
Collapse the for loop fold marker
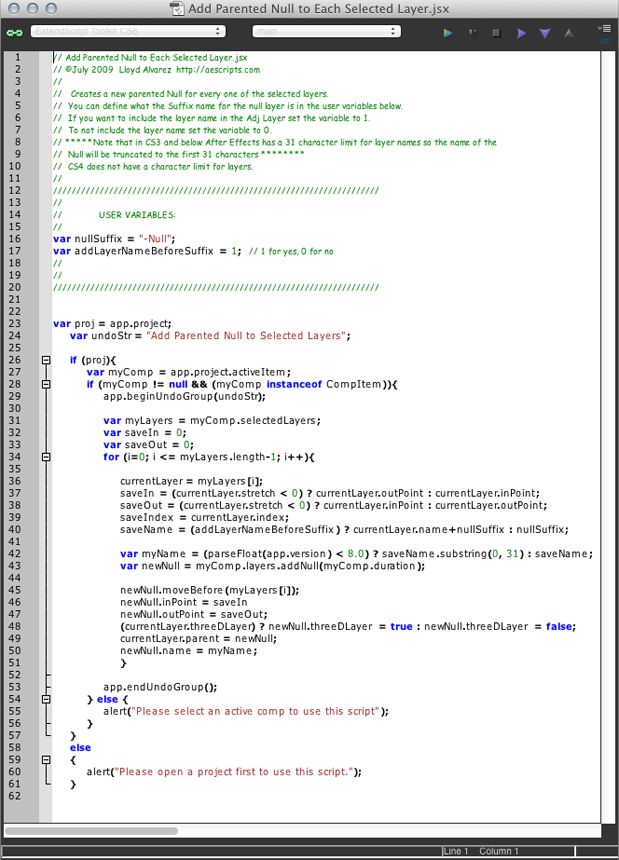point(46,457)
